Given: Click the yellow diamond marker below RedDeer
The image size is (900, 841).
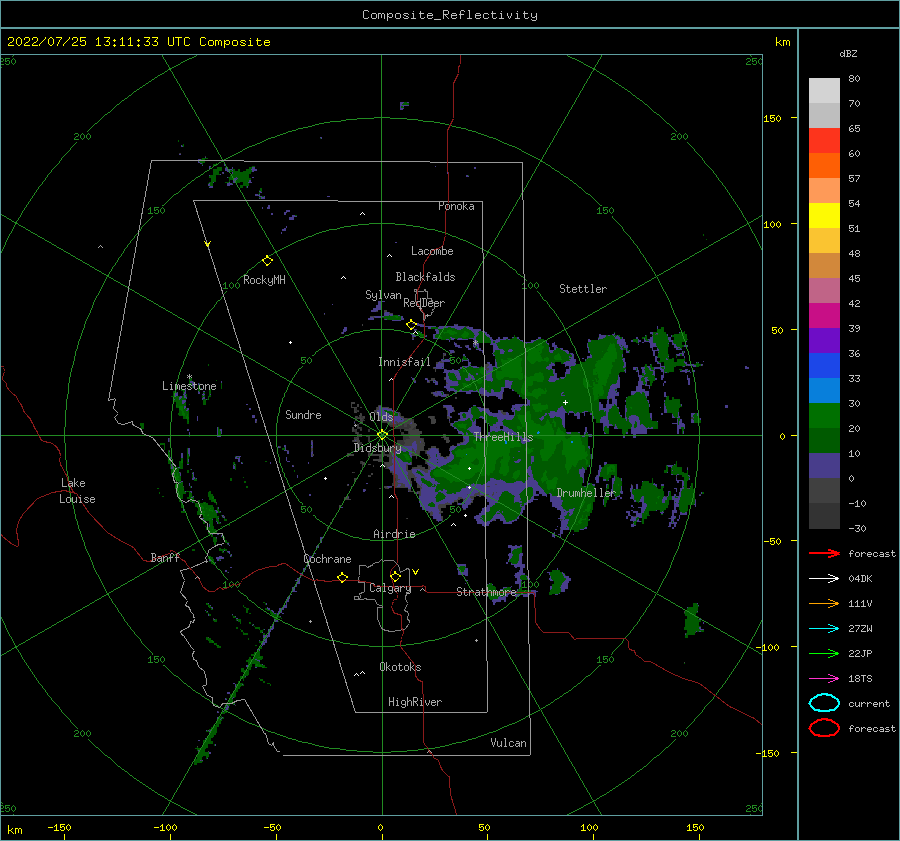Looking at the screenshot, I should (x=411, y=325).
